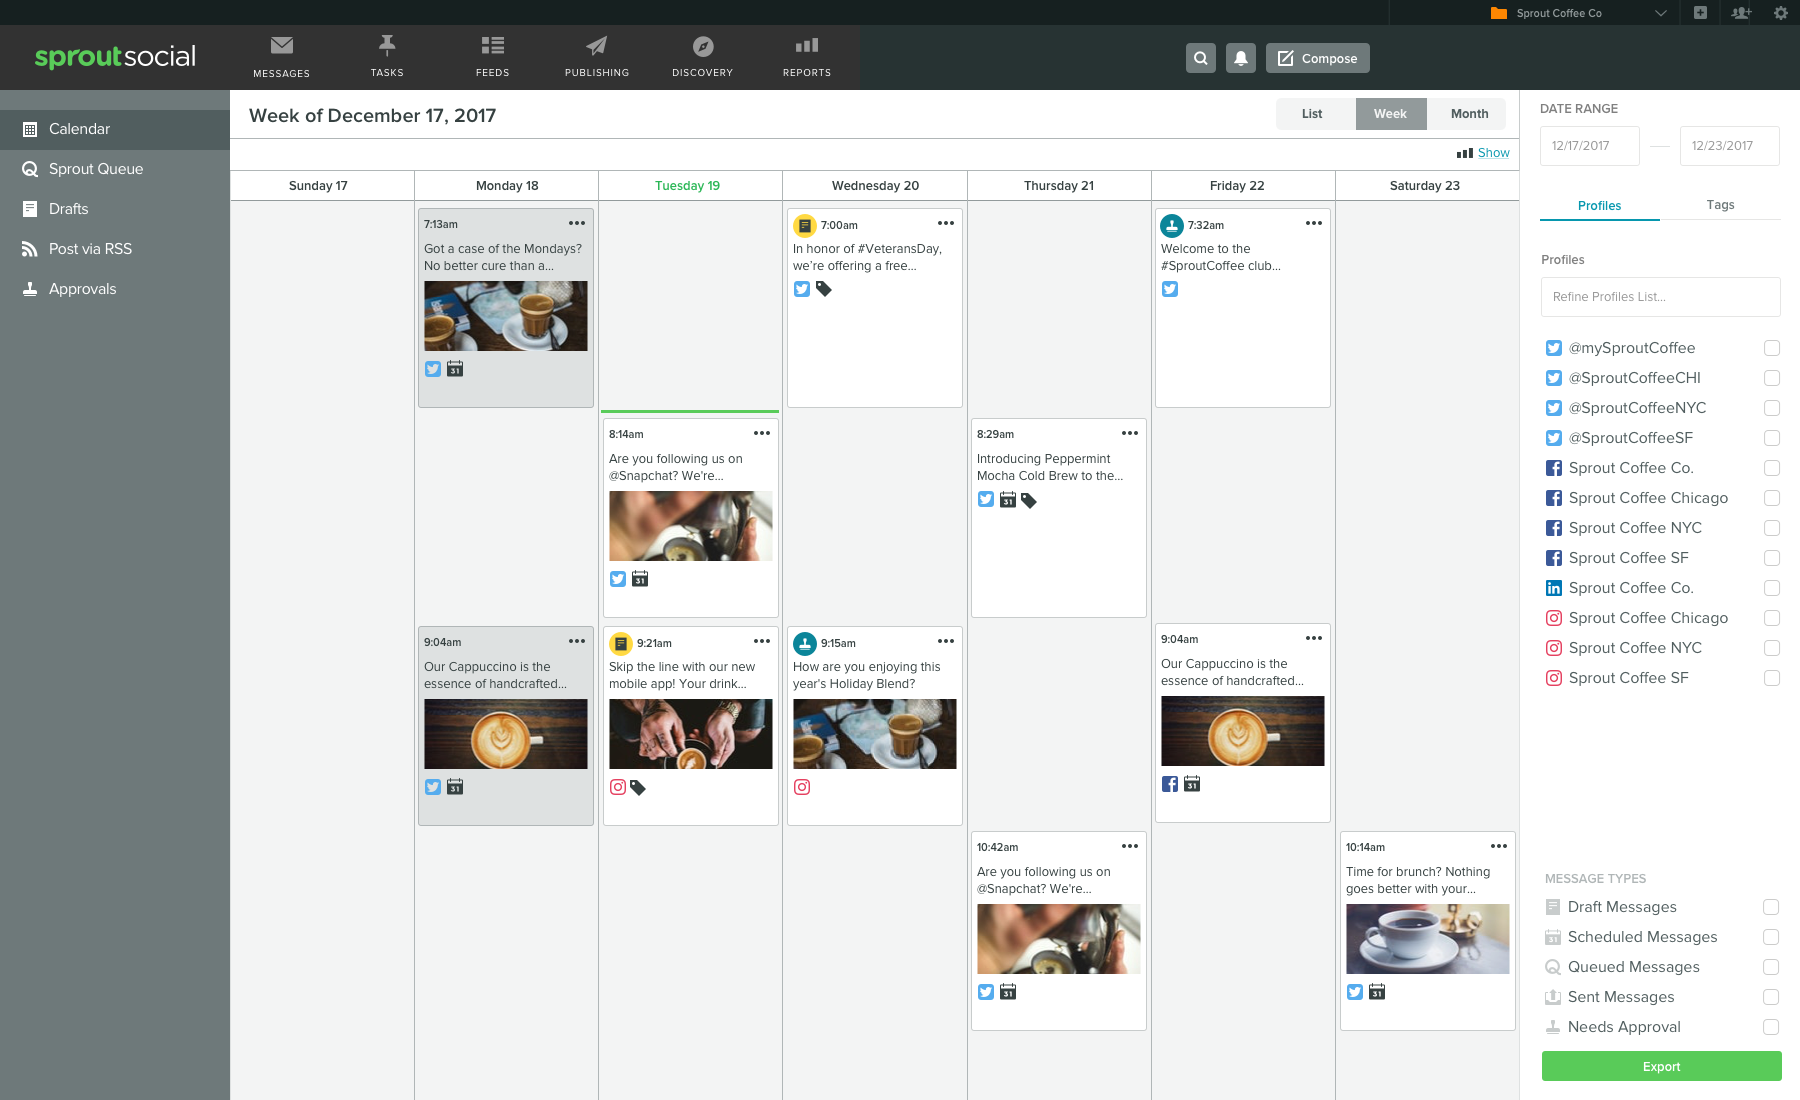1800x1100 pixels.
Task: Switch to the Tags tab
Action: pyautogui.click(x=1720, y=205)
